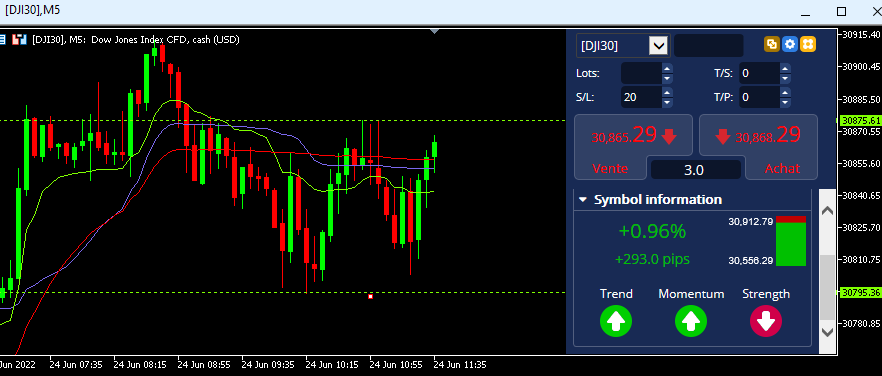Click the [DJI30],M5 window title
882x376 pixels.
coord(33,11)
